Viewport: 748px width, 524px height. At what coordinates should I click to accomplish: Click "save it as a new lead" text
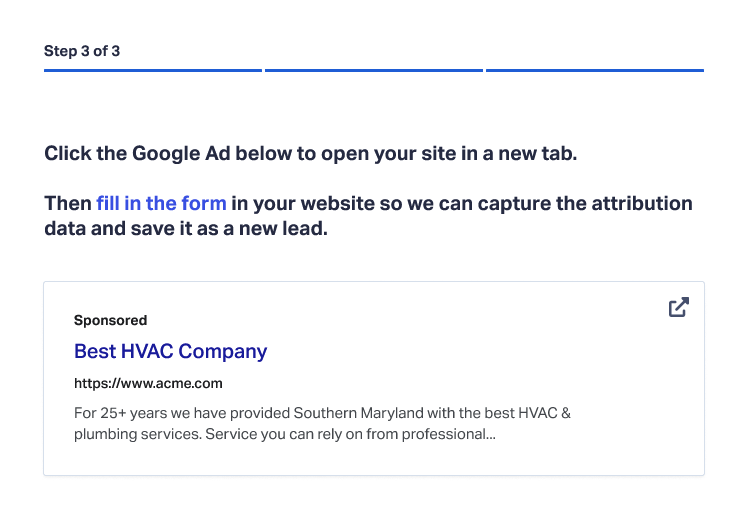(x=229, y=229)
